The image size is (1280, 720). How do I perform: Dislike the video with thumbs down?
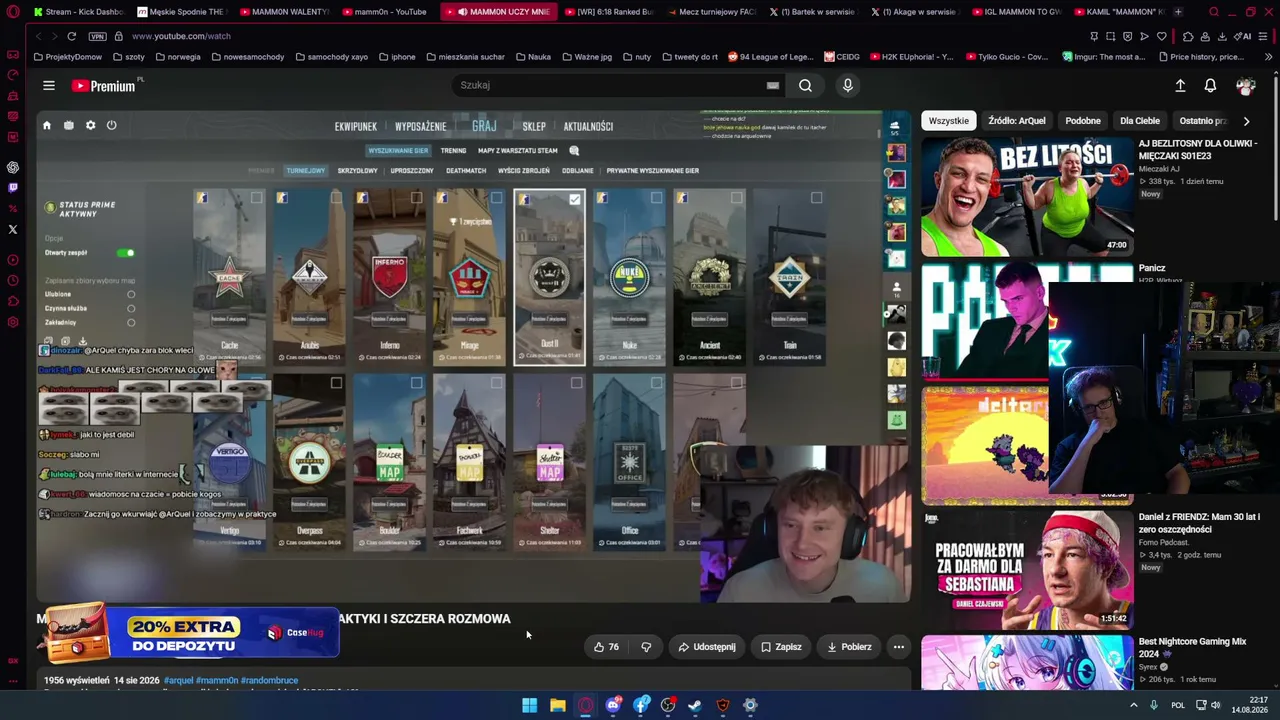coord(646,647)
